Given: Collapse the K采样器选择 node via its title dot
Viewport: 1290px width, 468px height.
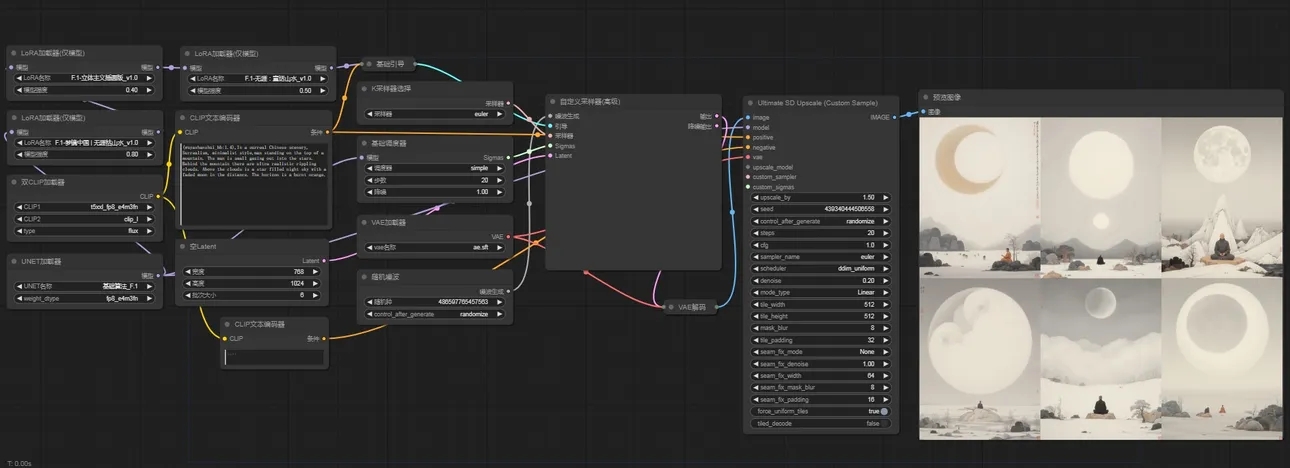Looking at the screenshot, I should pyautogui.click(x=365, y=88).
